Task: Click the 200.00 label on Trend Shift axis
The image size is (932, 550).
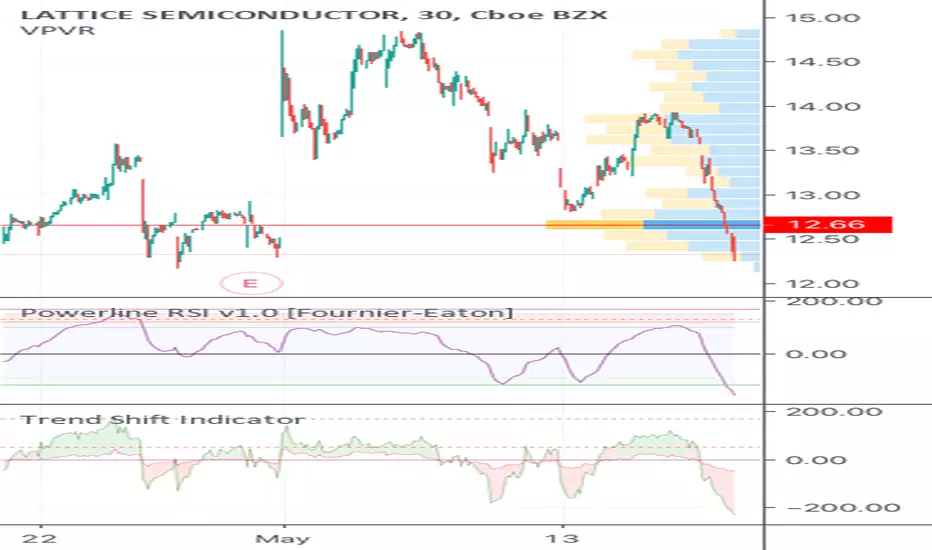Action: 835,412
